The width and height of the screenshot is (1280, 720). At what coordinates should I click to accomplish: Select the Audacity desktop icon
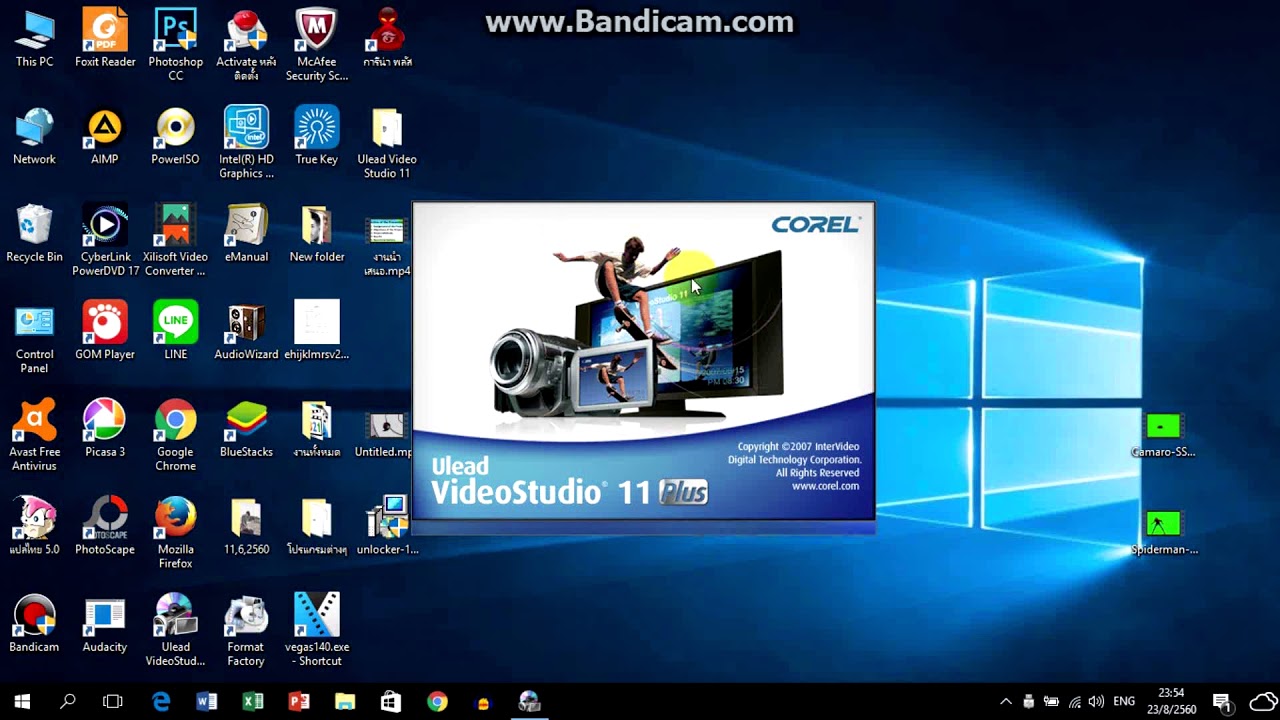[105, 624]
